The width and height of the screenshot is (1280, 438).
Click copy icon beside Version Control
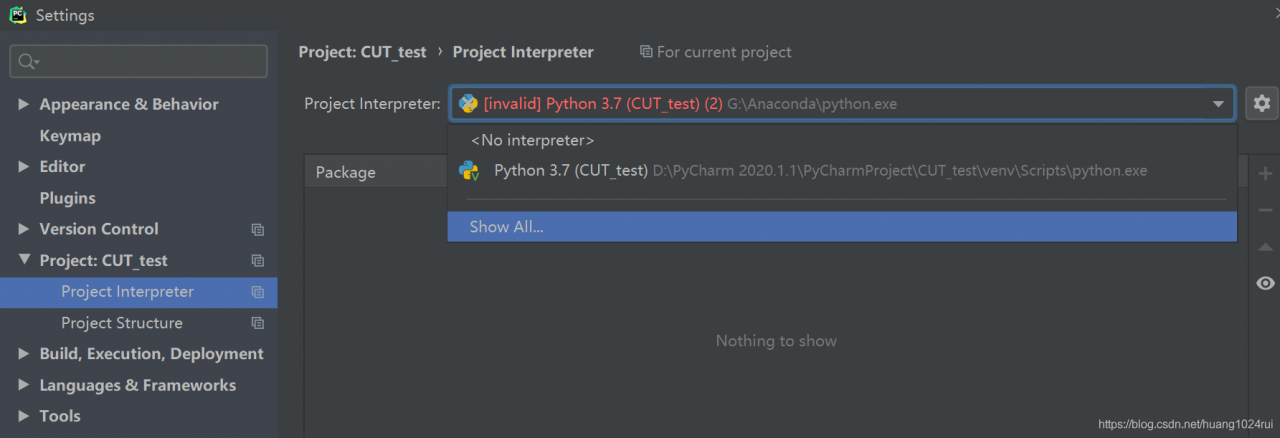pyautogui.click(x=257, y=229)
